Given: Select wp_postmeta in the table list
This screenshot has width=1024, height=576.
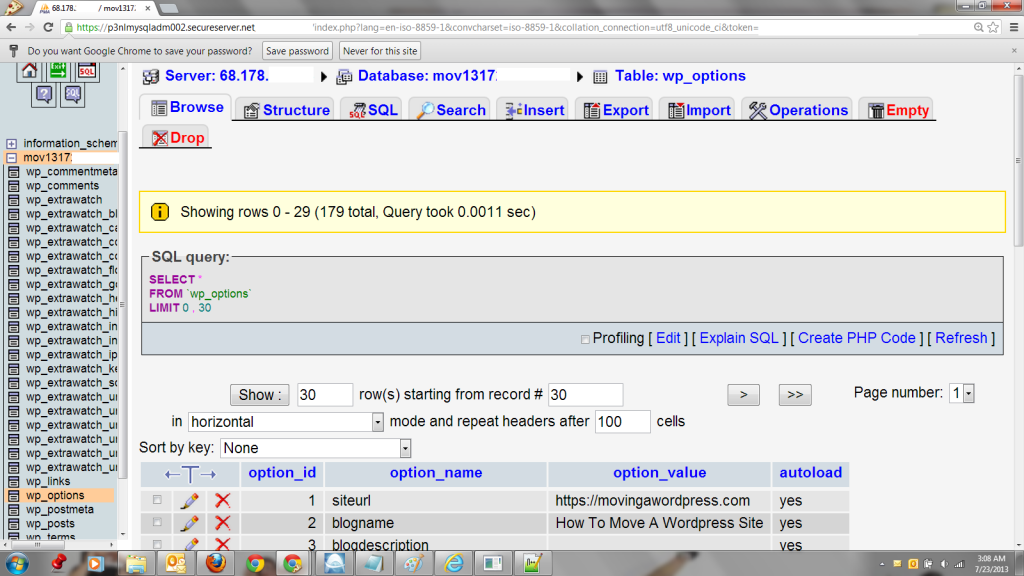Looking at the screenshot, I should 59,509.
